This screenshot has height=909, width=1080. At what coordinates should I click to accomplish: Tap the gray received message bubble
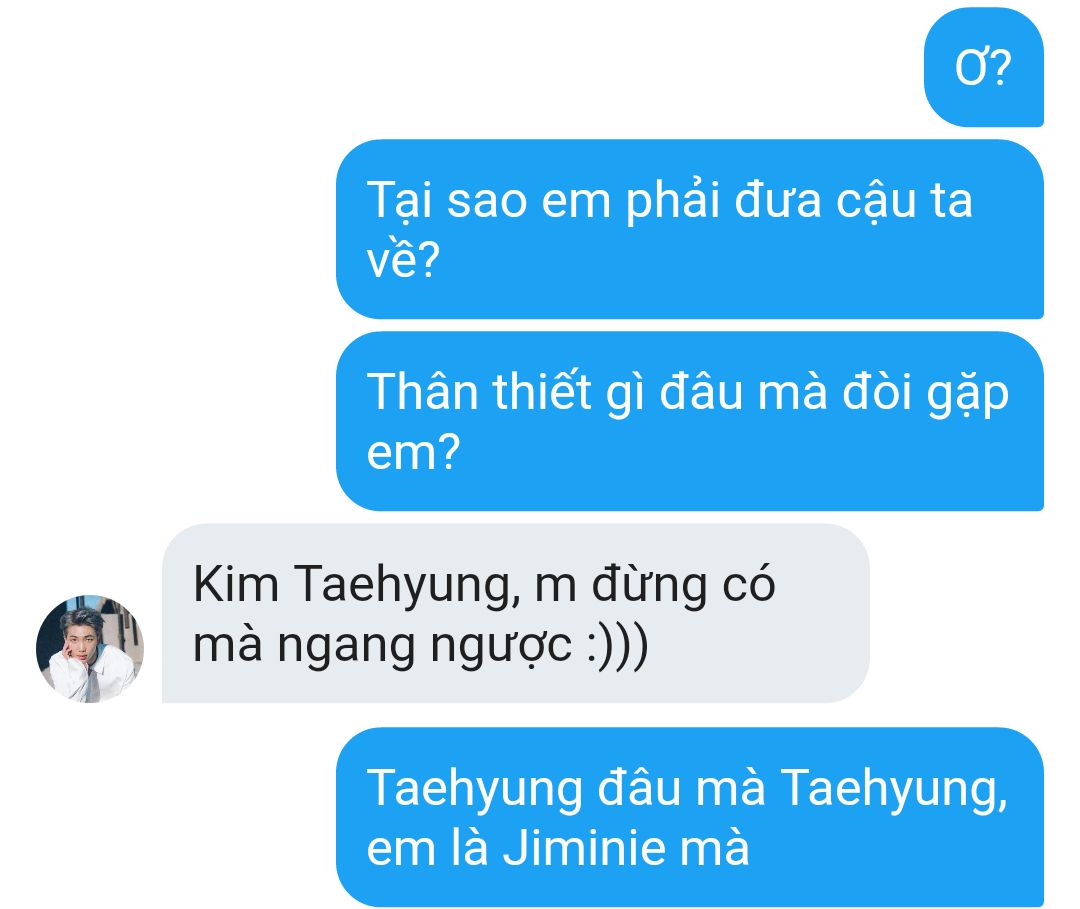(515, 614)
